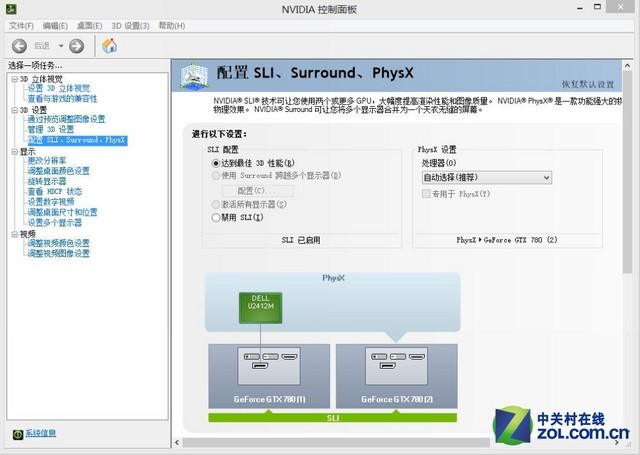Open 管理 3D 设置 task

(51, 129)
